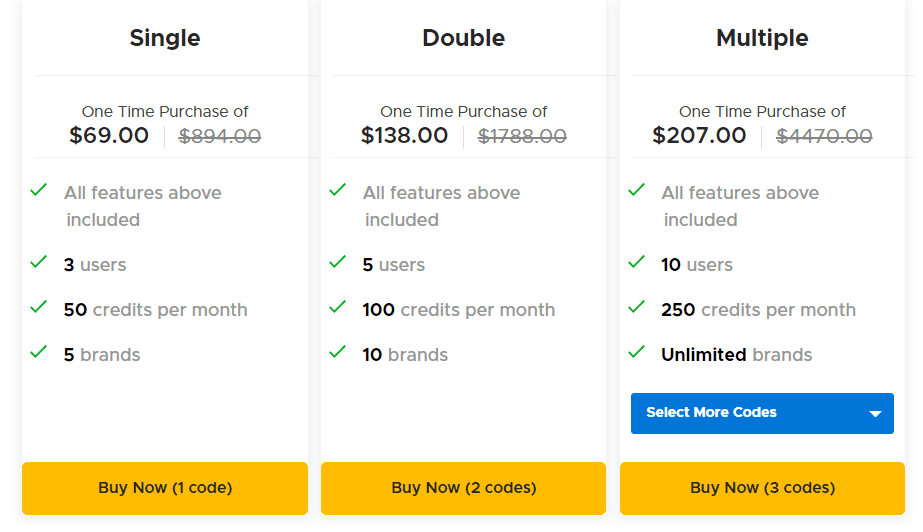This screenshot has height=532, width=923.
Task: Click the Multiple plan heading
Action: click(762, 38)
